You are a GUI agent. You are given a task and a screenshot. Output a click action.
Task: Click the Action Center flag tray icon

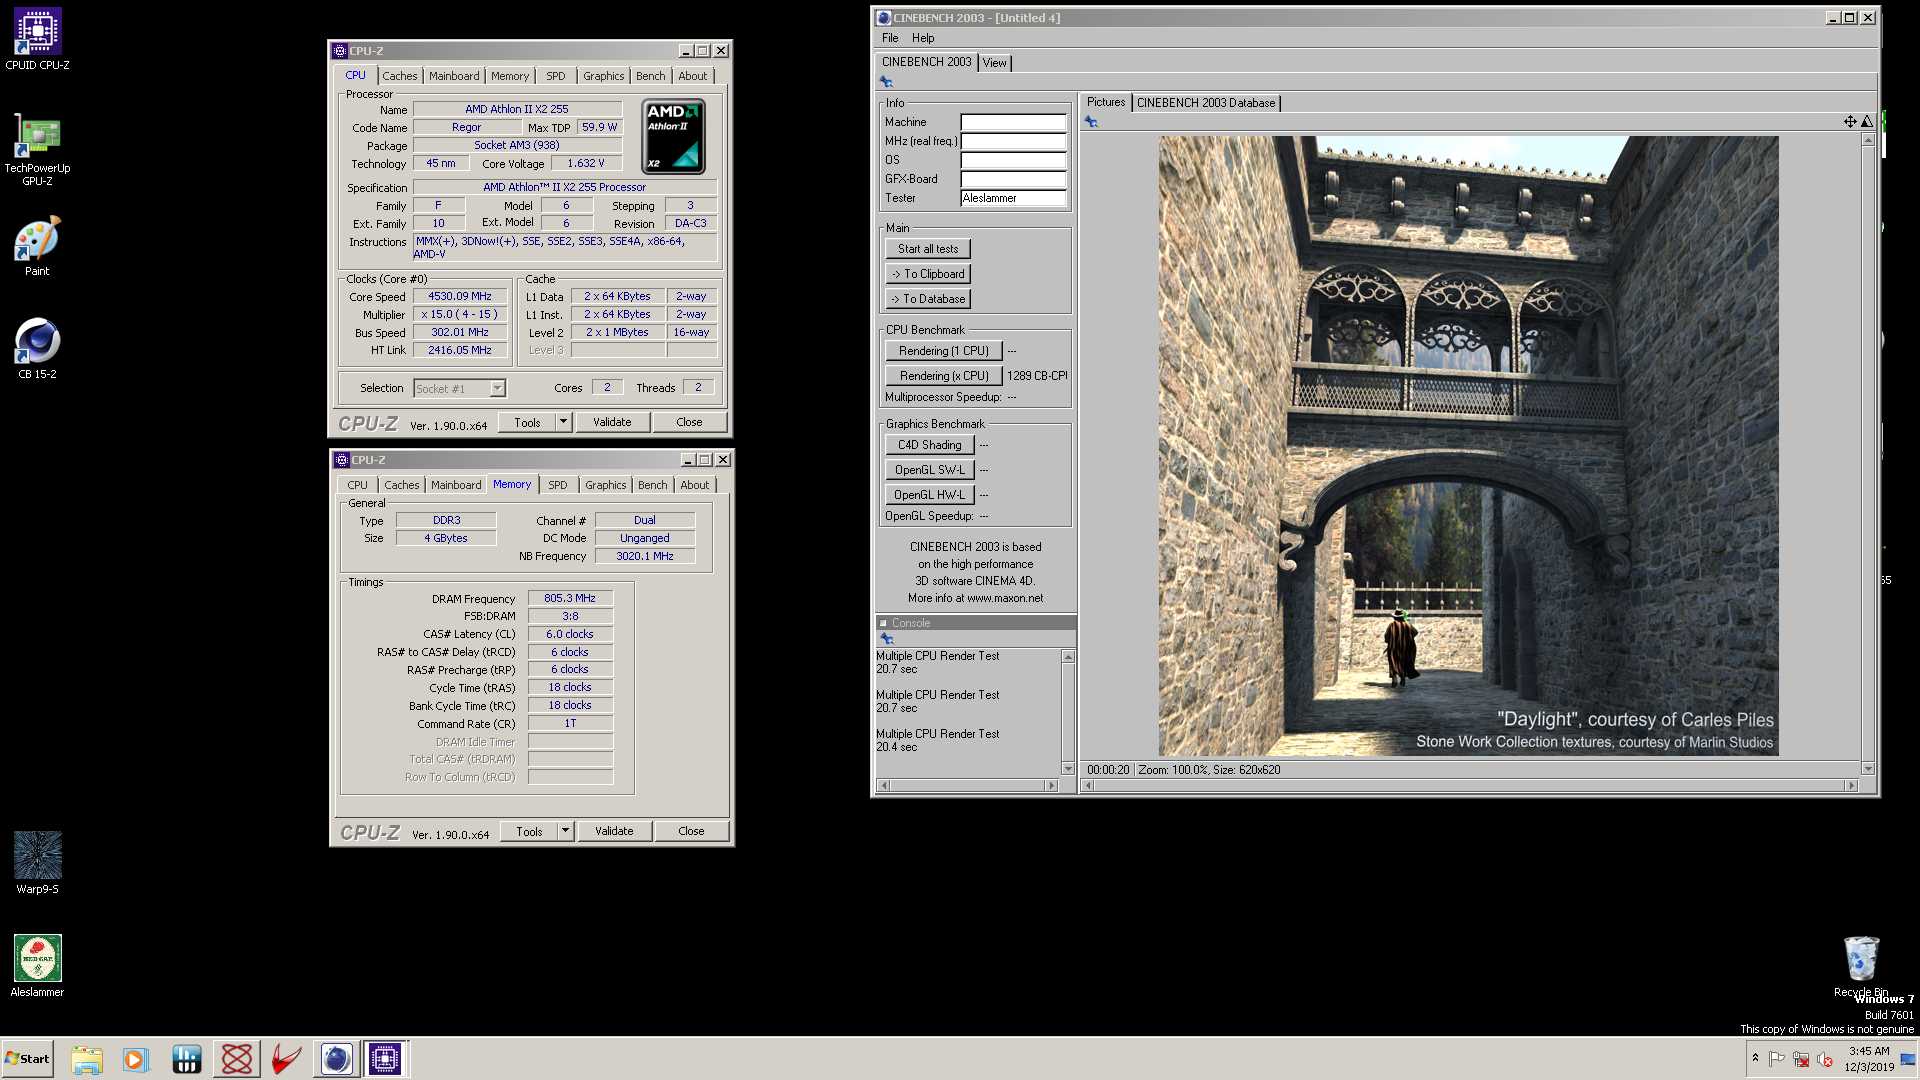1777,1059
